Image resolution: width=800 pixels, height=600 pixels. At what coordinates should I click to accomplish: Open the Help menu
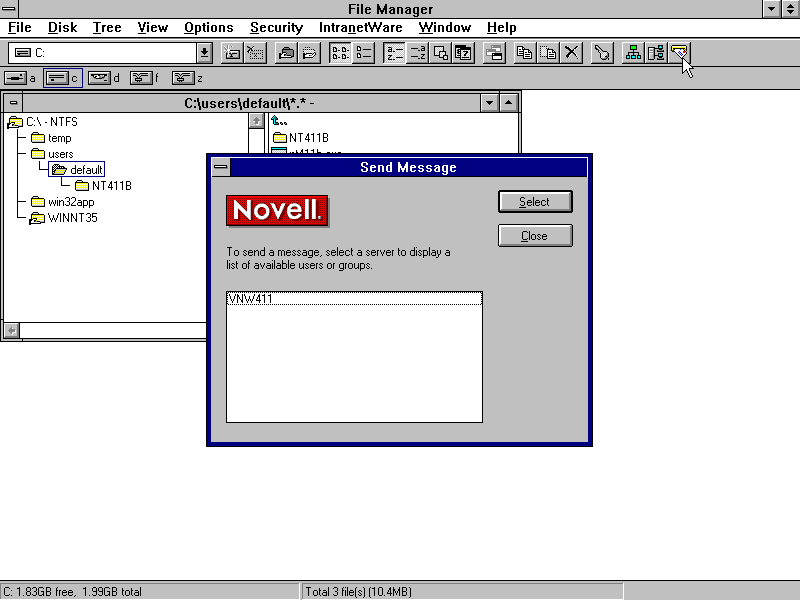[502, 28]
